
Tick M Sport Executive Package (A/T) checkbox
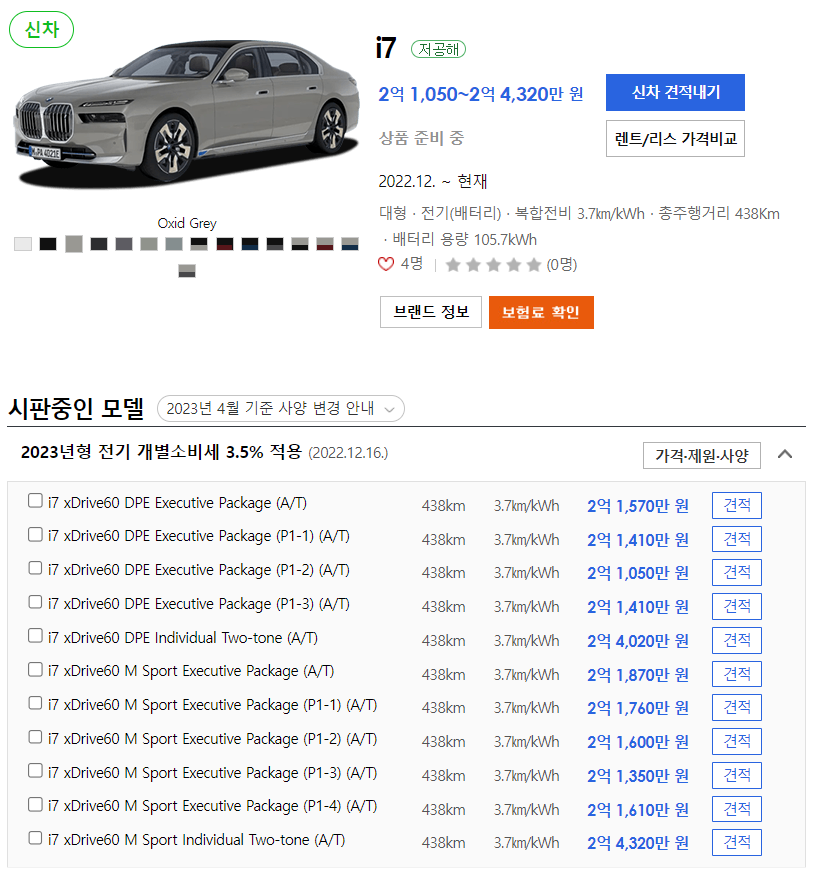coord(35,669)
